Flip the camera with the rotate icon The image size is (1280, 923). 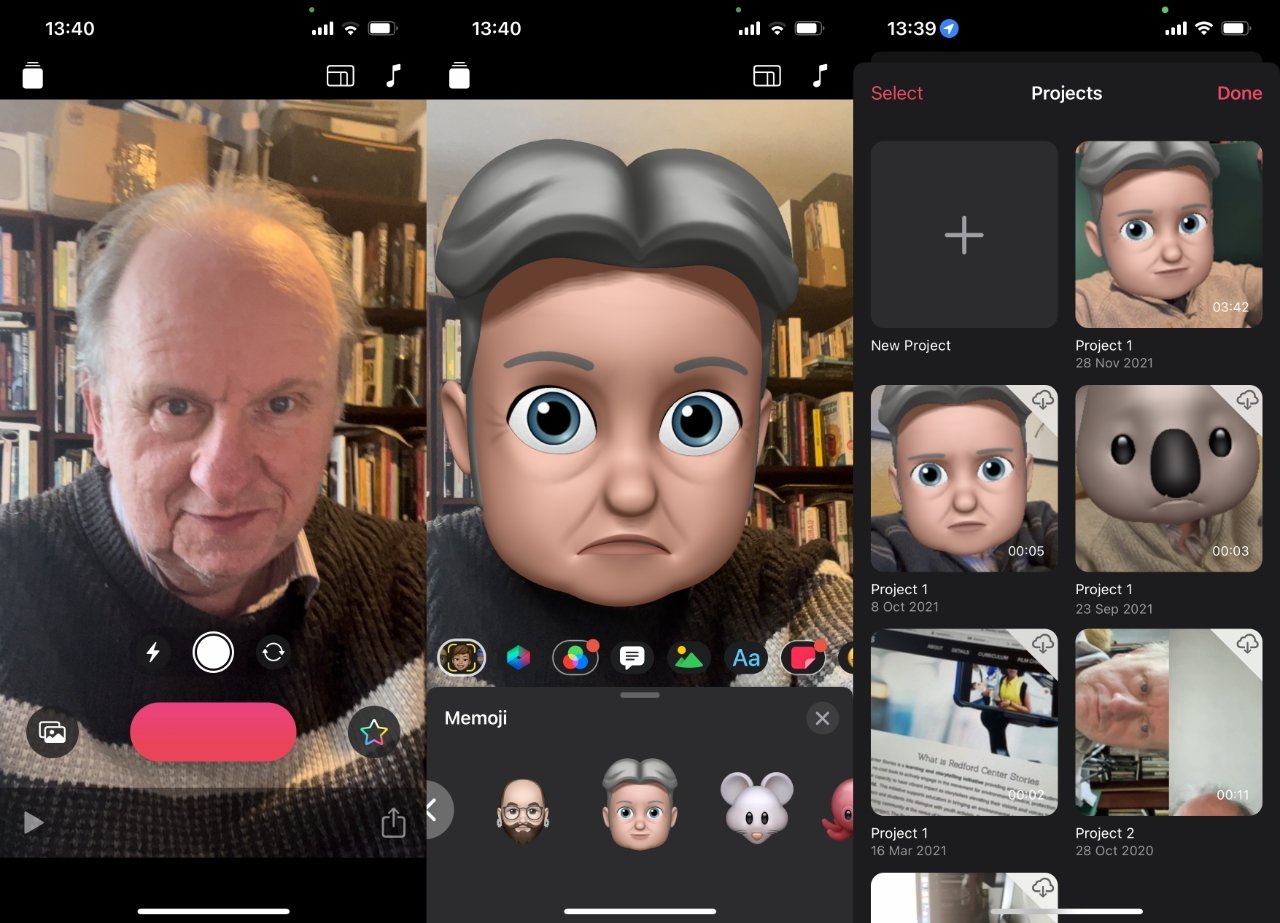(273, 653)
